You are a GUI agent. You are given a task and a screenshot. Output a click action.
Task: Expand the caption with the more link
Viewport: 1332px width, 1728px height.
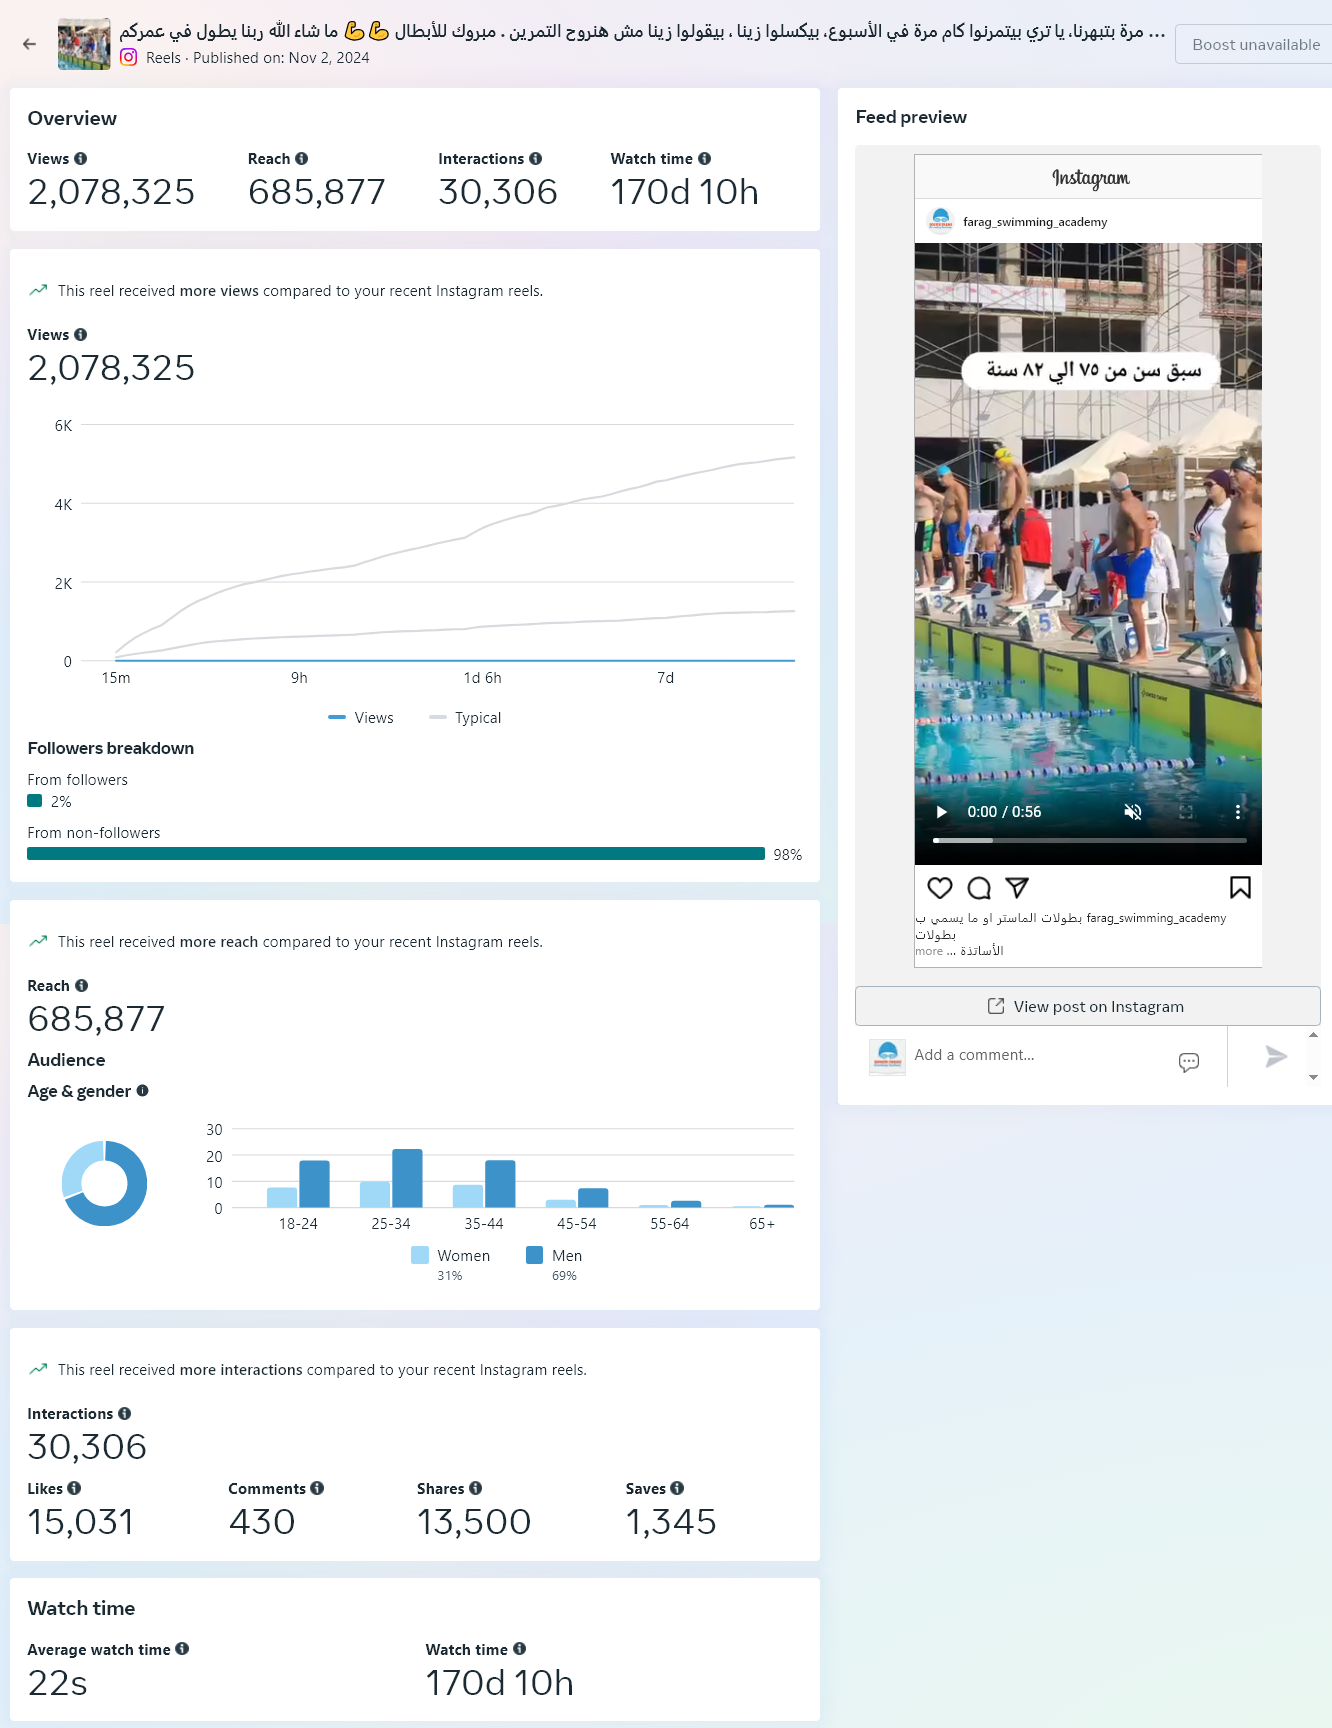[929, 951]
